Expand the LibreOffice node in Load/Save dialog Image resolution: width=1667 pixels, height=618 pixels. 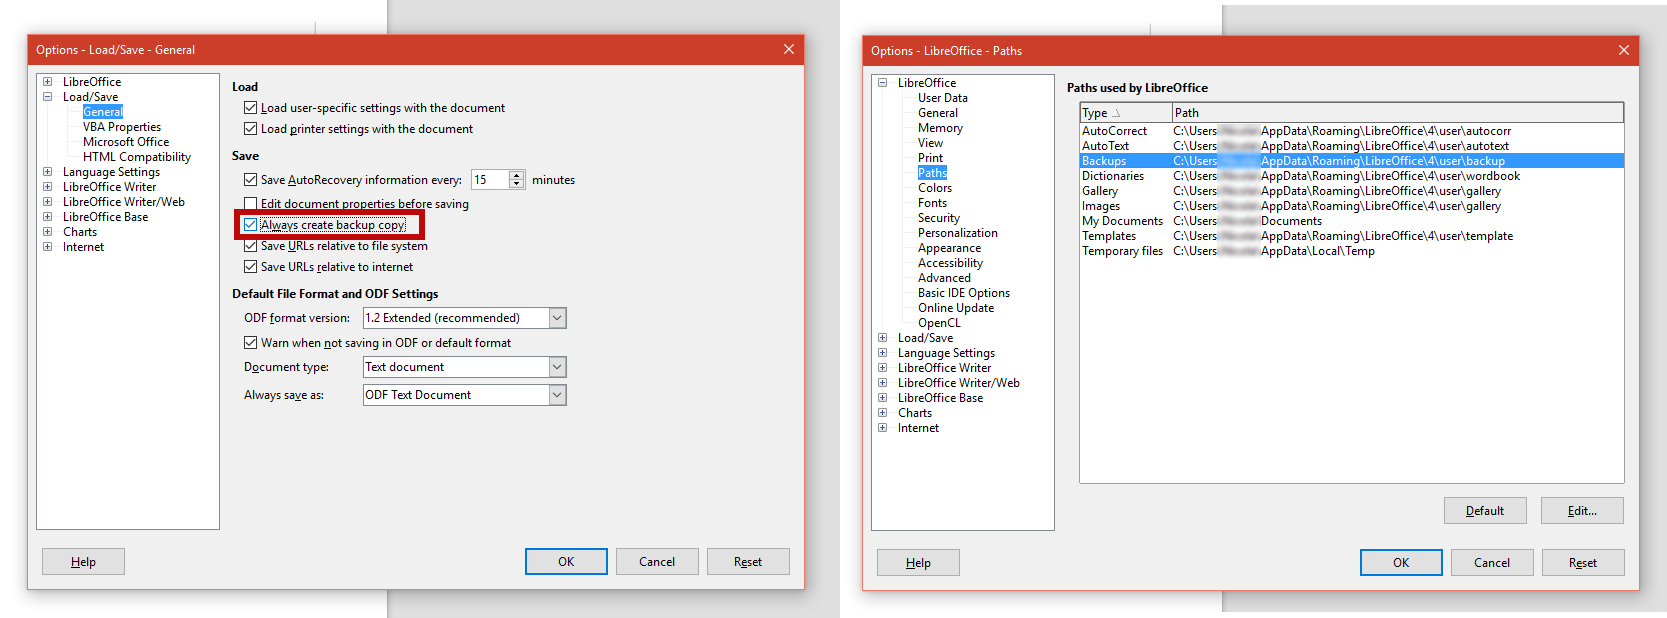tap(47, 82)
